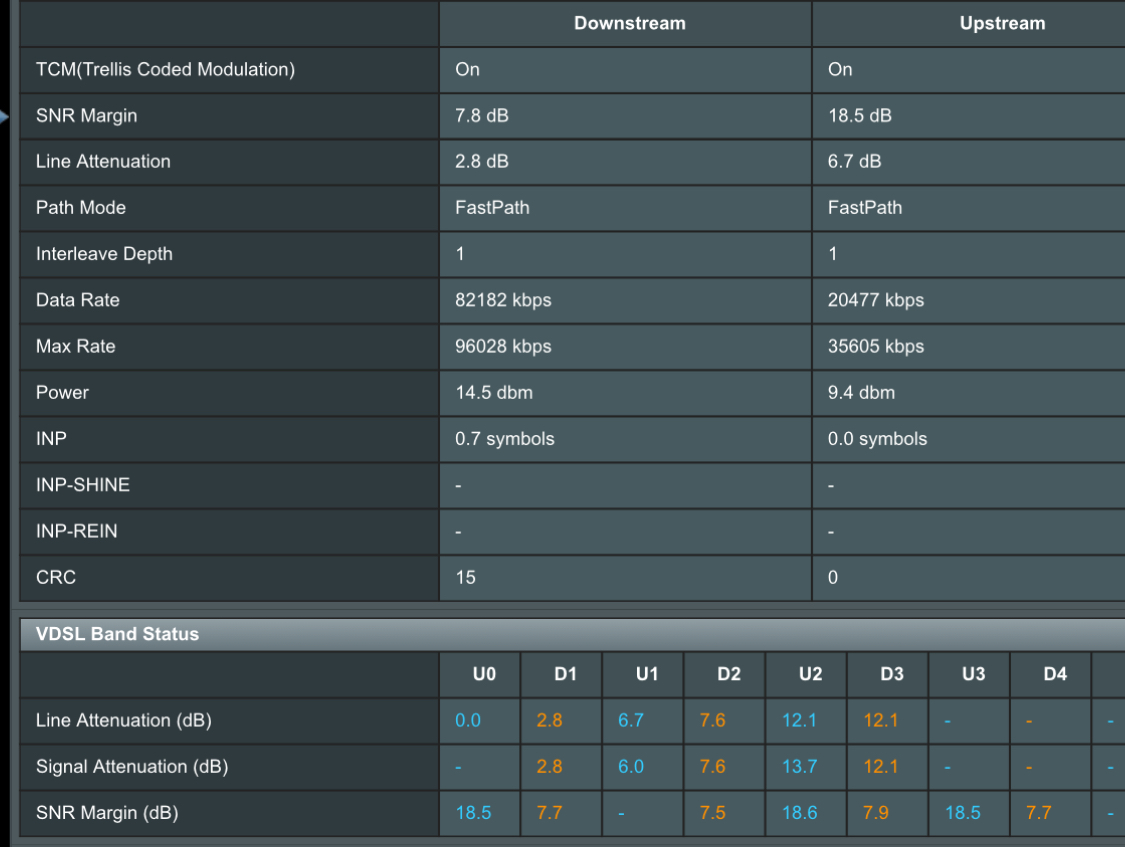Image resolution: width=1125 pixels, height=847 pixels.
Task: Click the U1 band column header
Action: click(x=646, y=674)
